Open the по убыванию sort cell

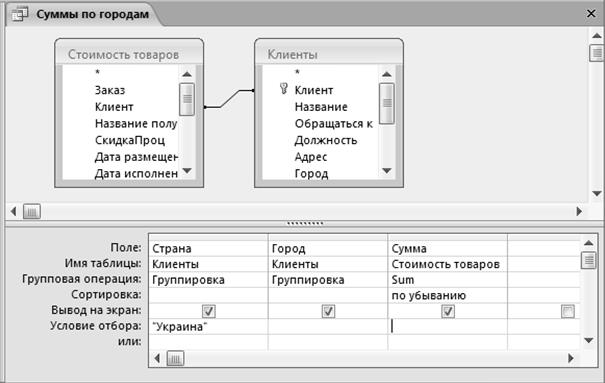(448, 295)
